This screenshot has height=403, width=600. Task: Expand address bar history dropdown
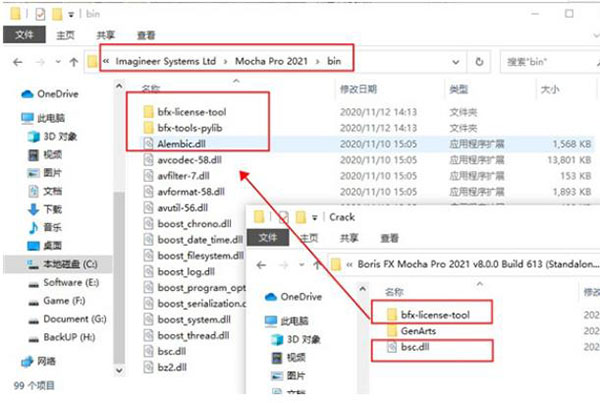point(455,62)
